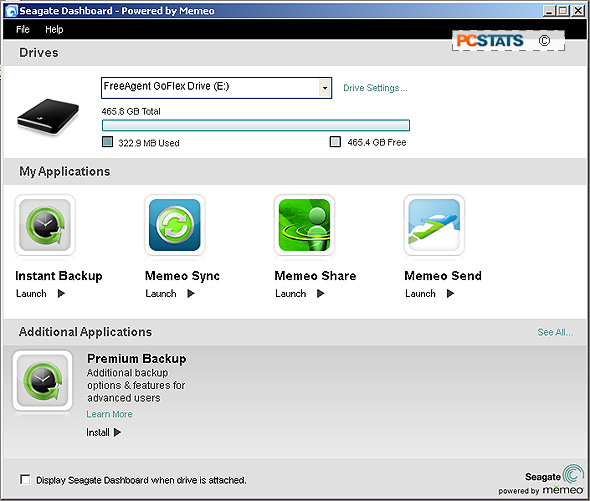
Task: Launch Memeo Send via its Launch text
Action: pos(420,294)
